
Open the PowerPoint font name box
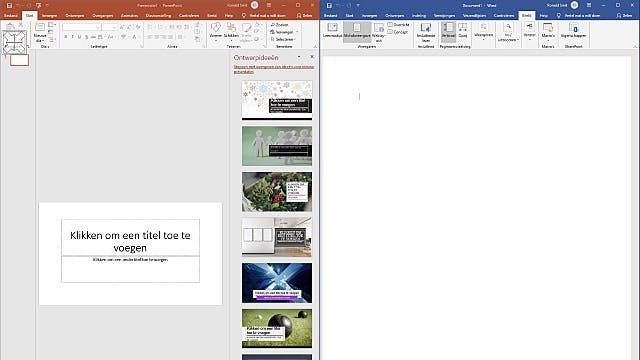(81, 27)
